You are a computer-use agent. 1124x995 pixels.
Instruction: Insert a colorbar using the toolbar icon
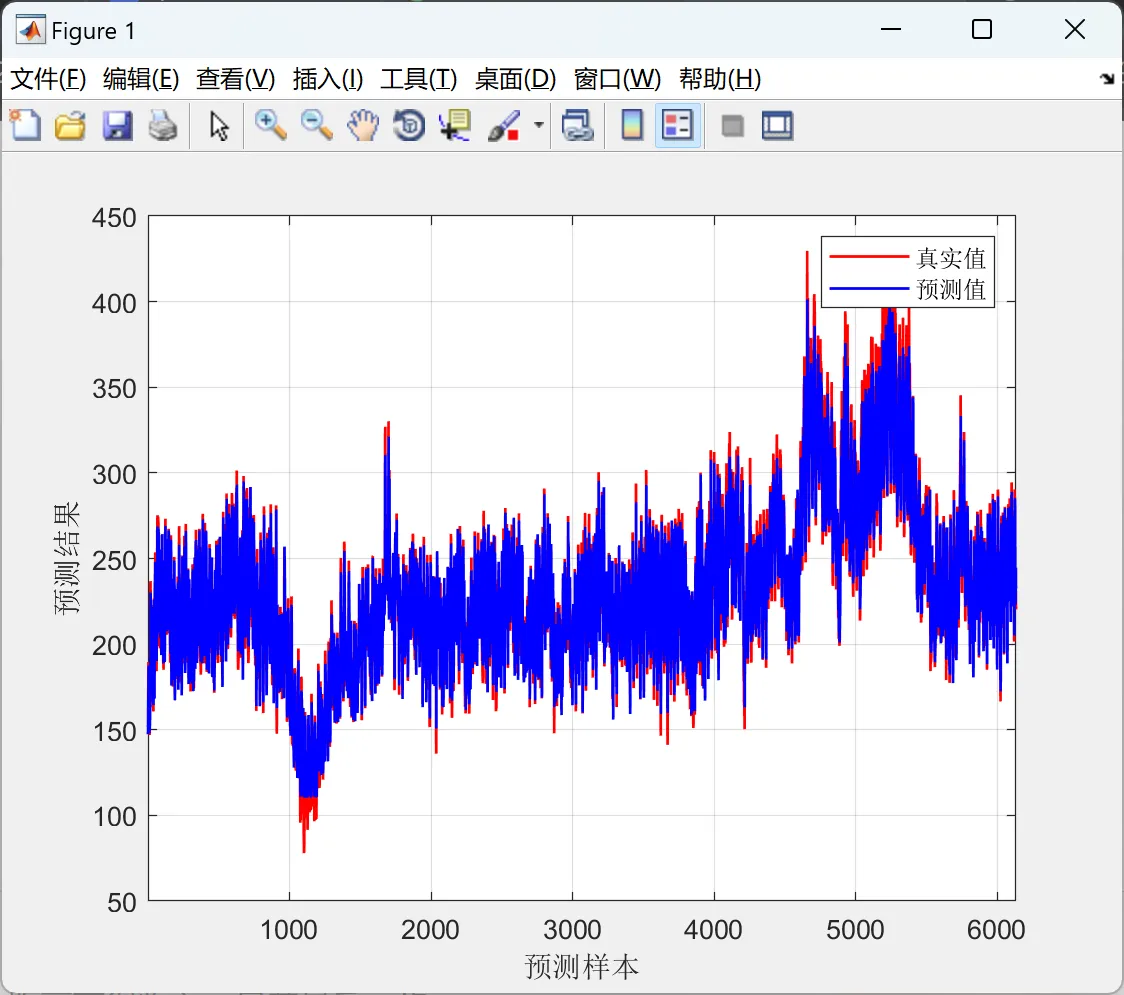(x=632, y=125)
